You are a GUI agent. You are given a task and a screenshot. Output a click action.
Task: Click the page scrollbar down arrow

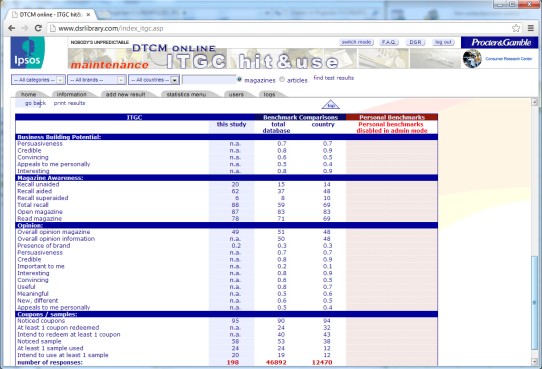click(534, 362)
